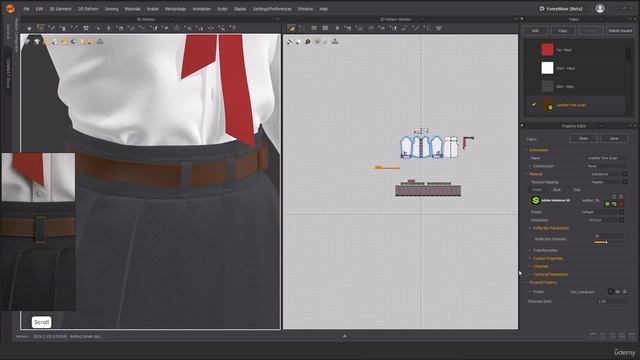Screen dimensions: 640x360
Task: Click the last layout icon in bottom-right corner
Action: click(x=632, y=336)
